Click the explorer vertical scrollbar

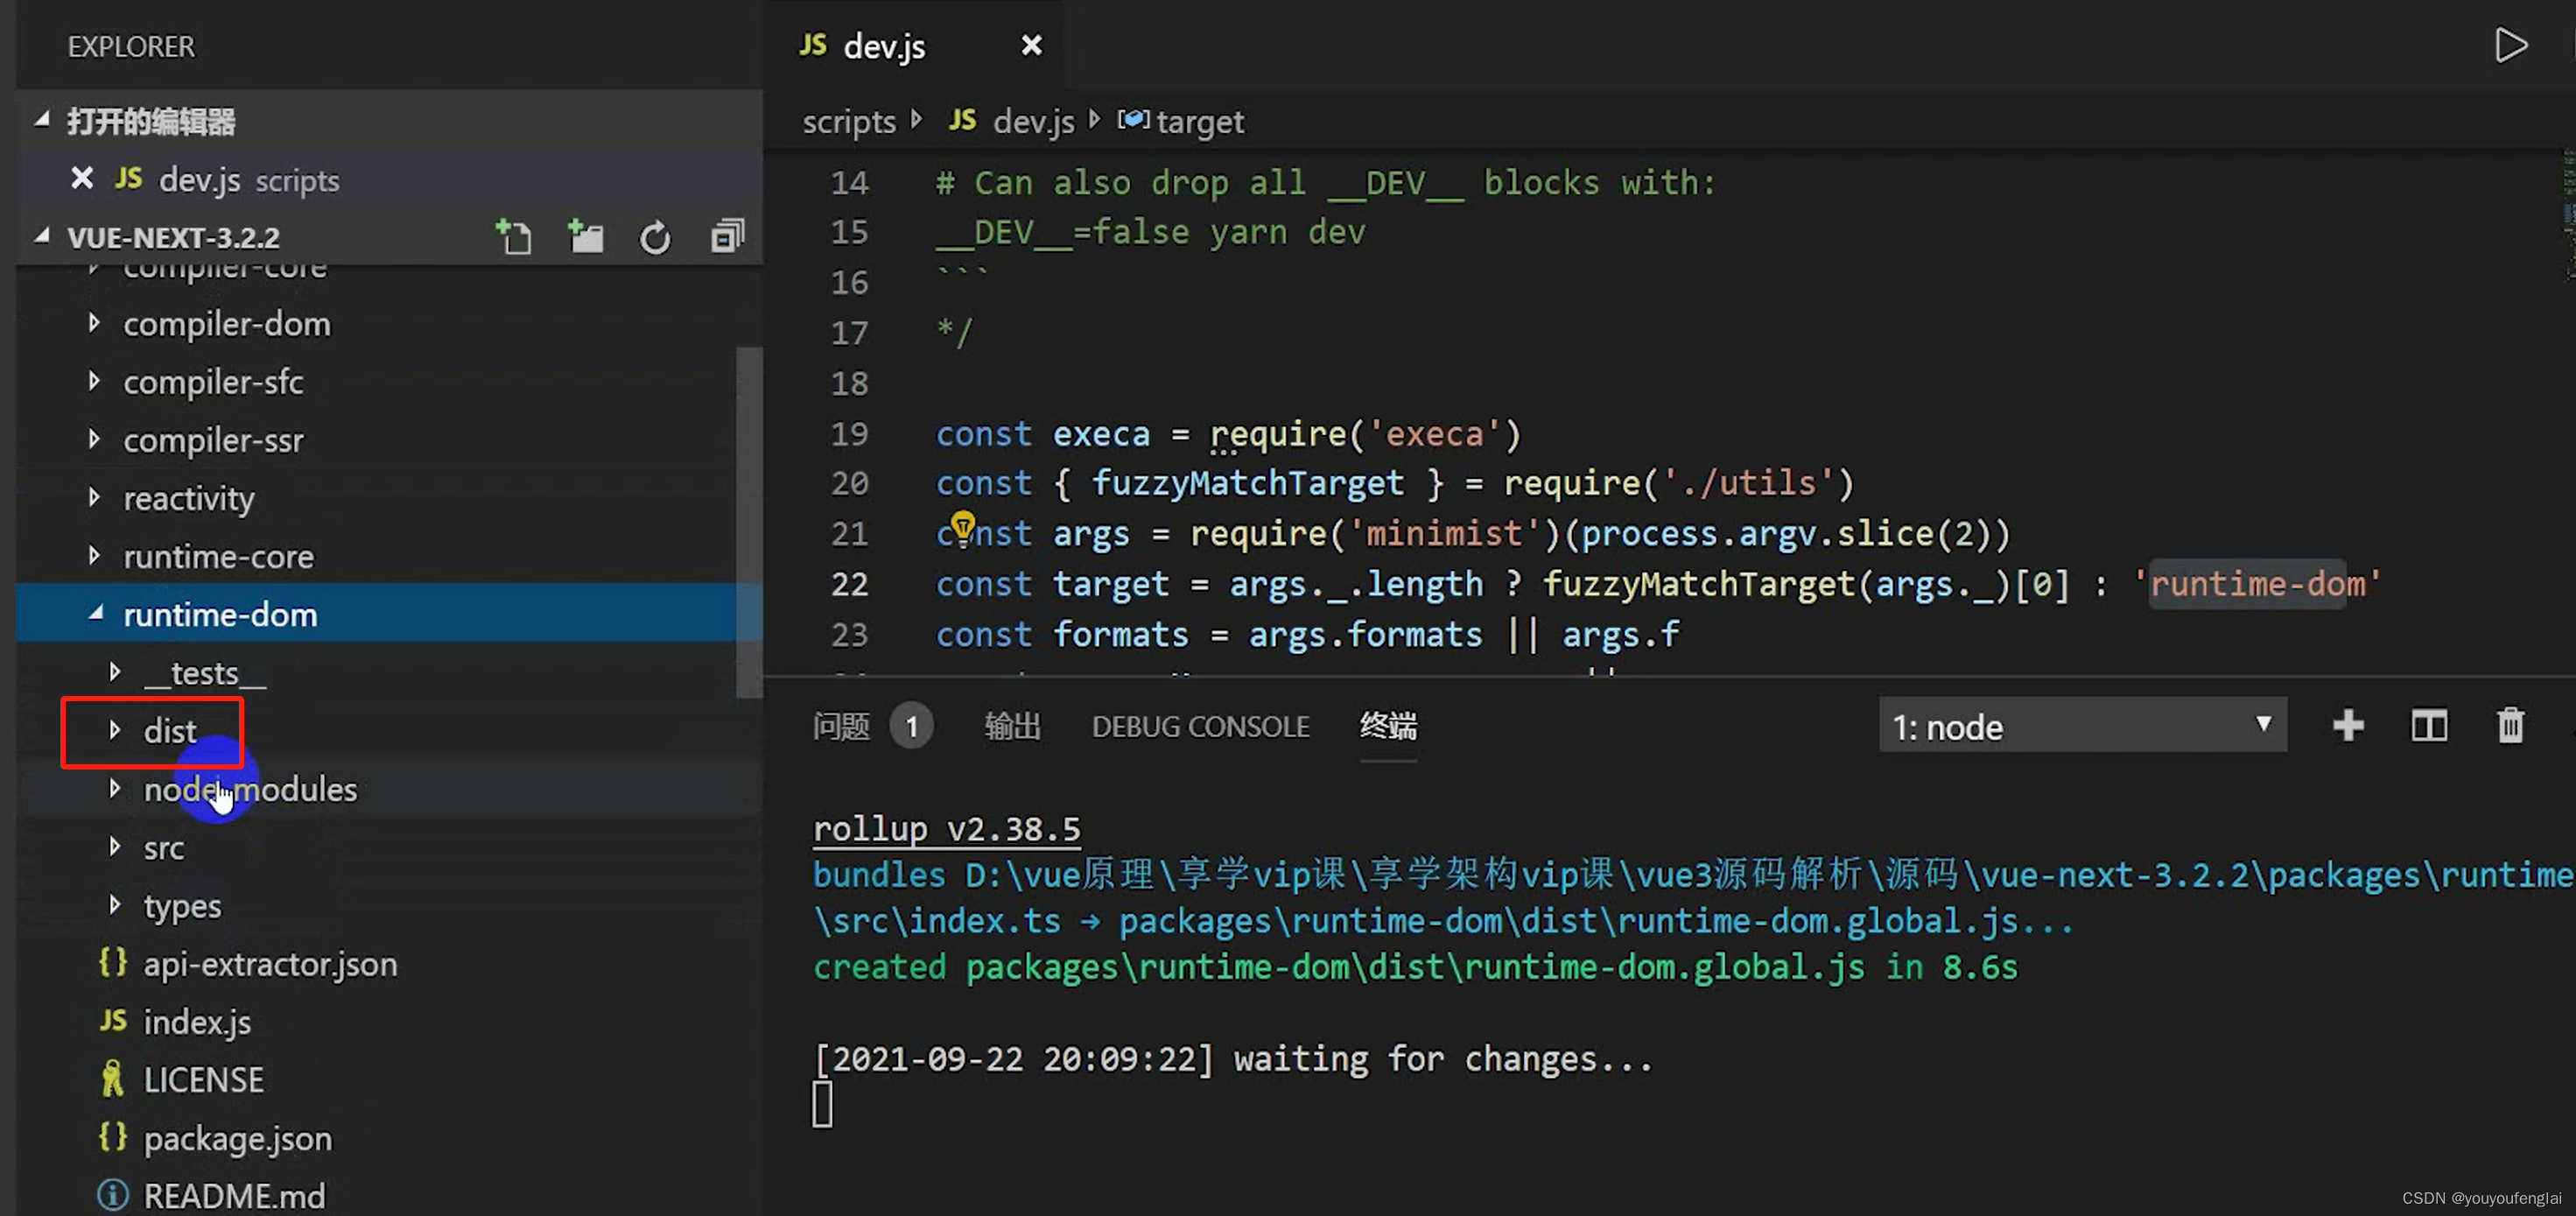point(748,520)
